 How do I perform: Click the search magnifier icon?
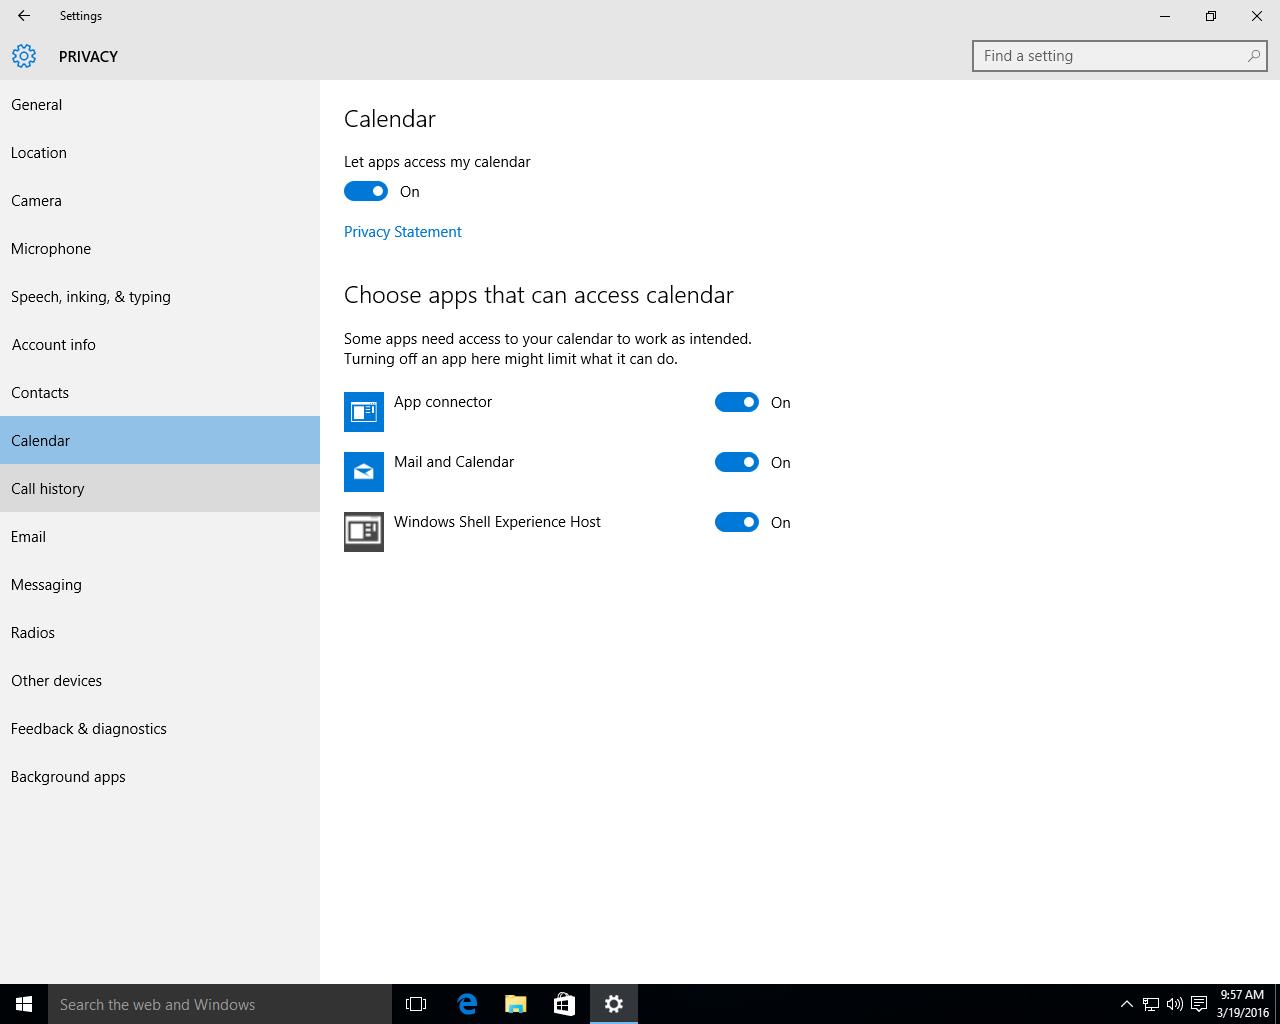[x=1253, y=56]
